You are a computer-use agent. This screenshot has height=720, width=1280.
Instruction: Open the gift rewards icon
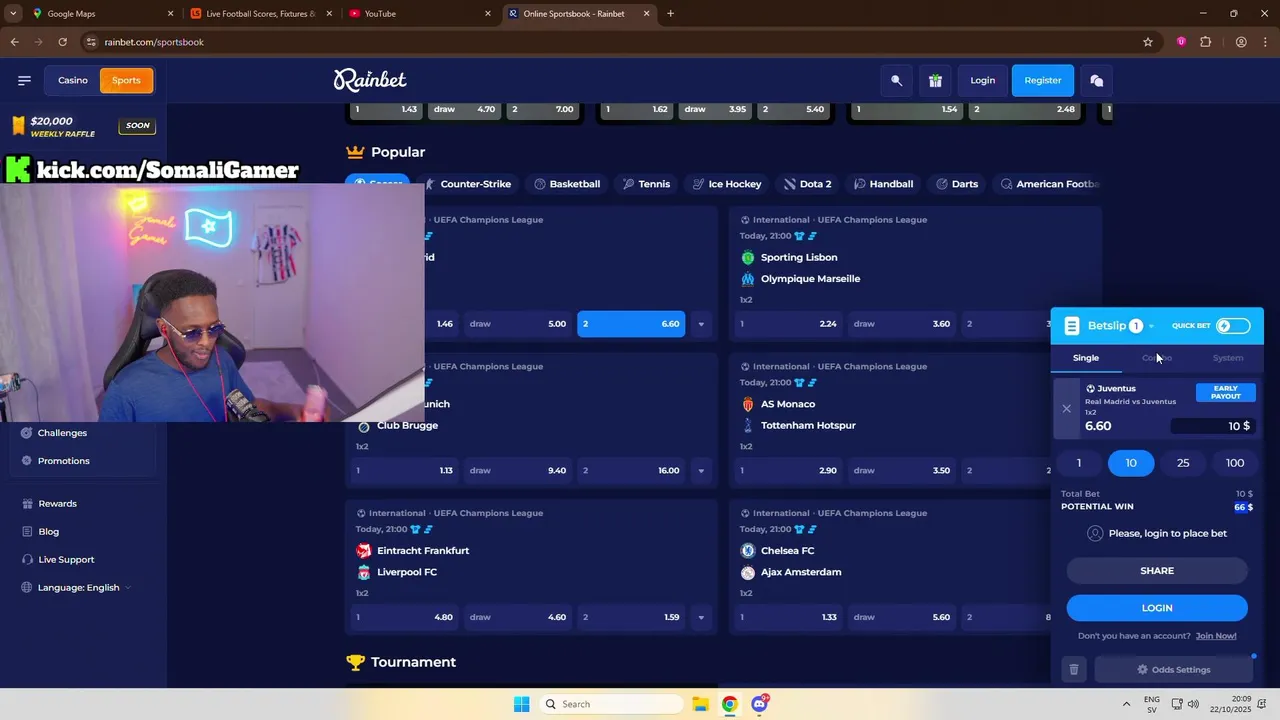[935, 81]
